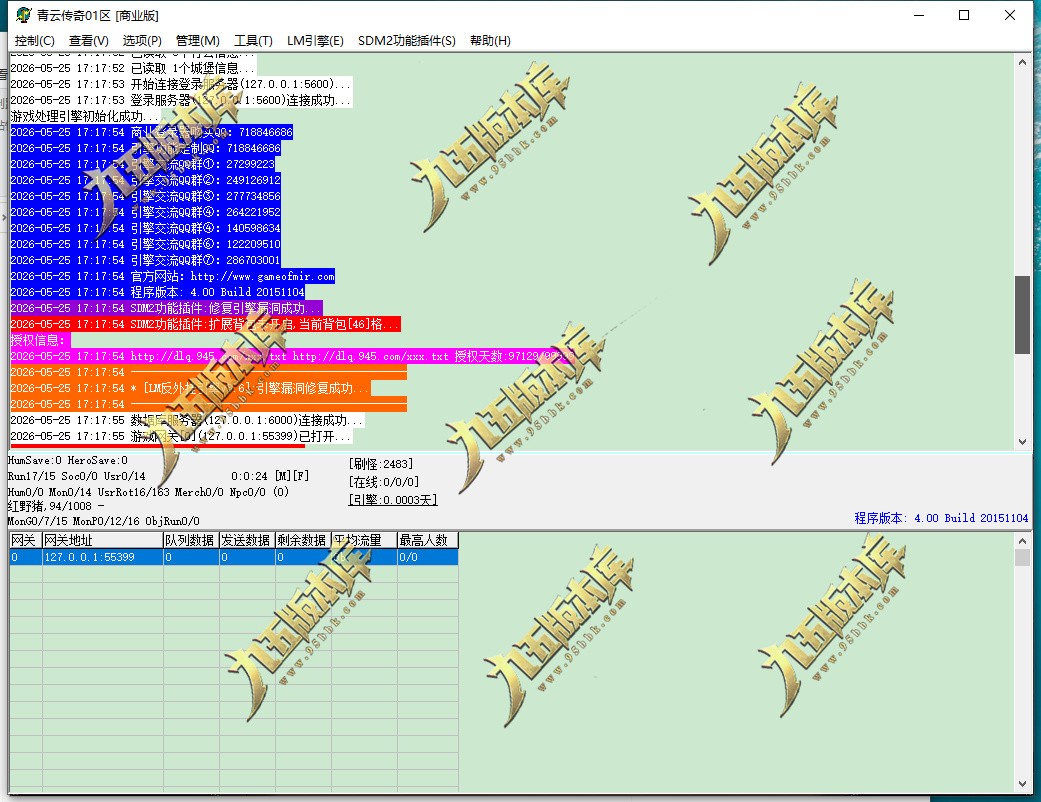Image resolution: width=1041 pixels, height=802 pixels.
Task: Close the 青云传奇01区 window
Action: (1010, 15)
